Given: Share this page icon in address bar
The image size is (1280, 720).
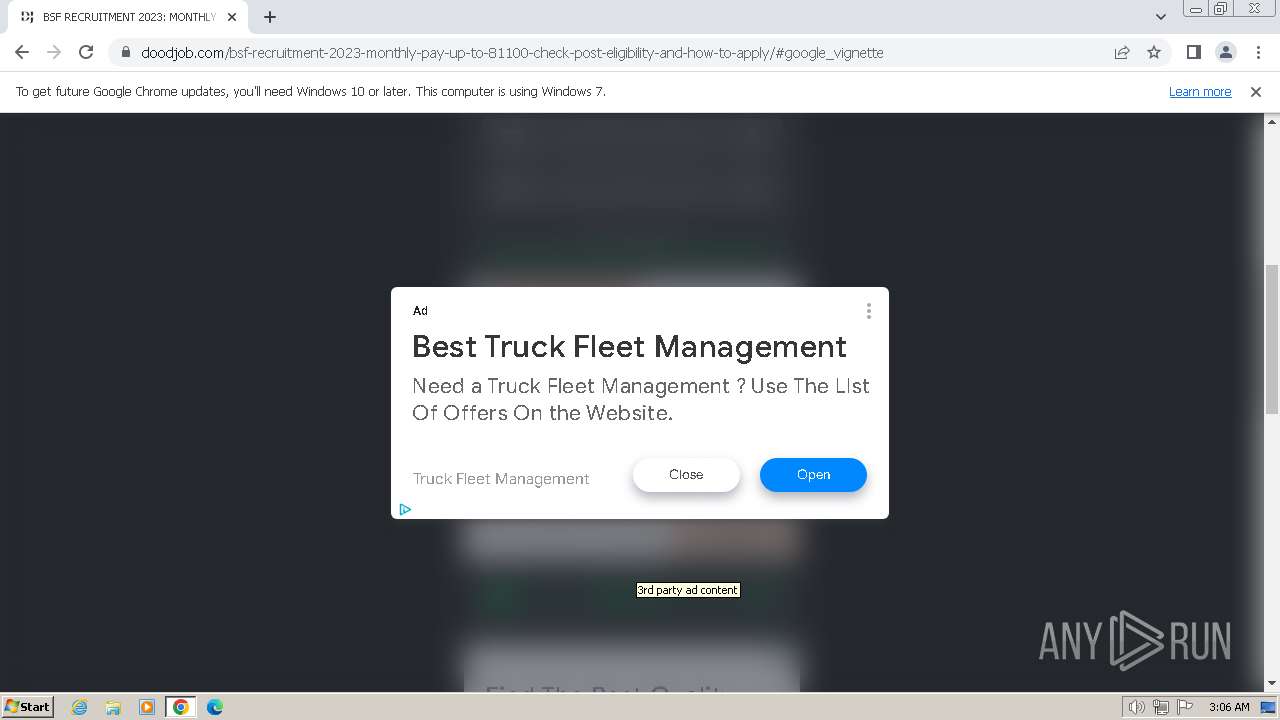Looking at the screenshot, I should tap(1122, 52).
